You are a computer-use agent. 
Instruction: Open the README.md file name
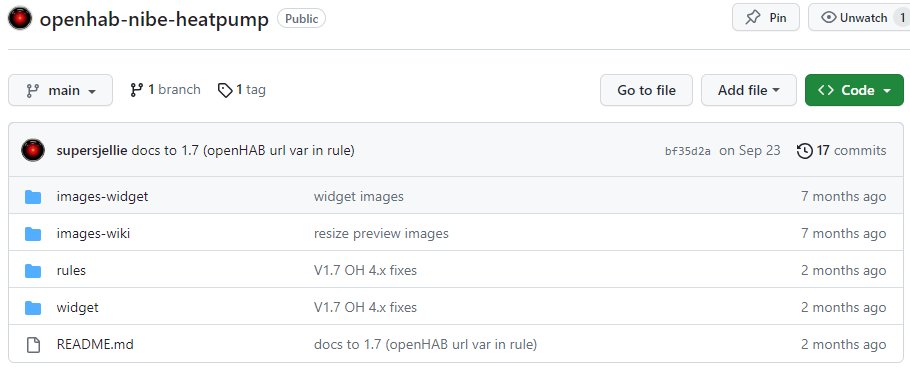pyautogui.click(x=95, y=344)
